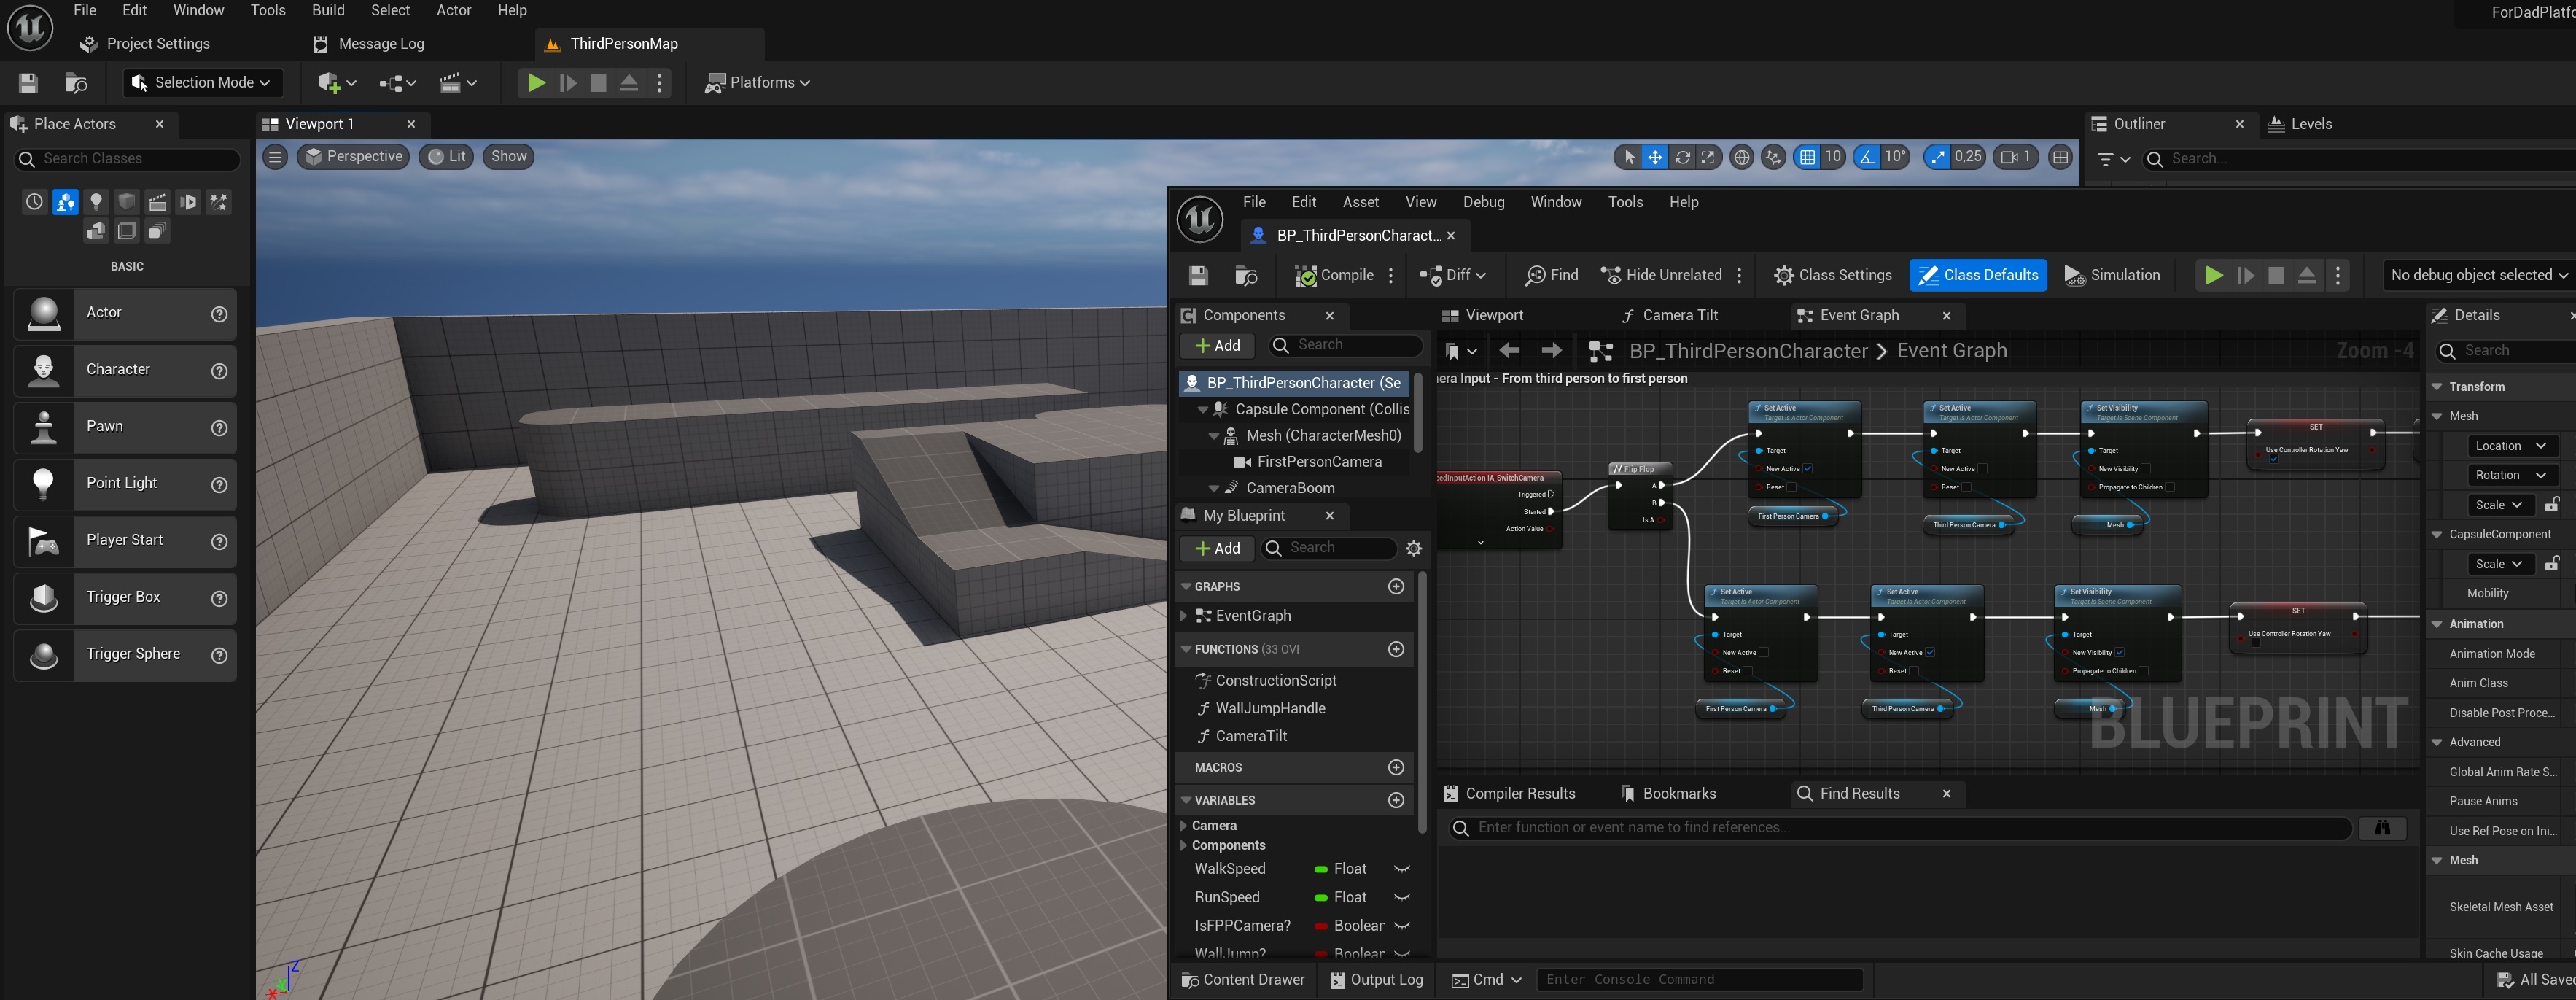Open the Asset menu in blueprint editor

[1361, 203]
